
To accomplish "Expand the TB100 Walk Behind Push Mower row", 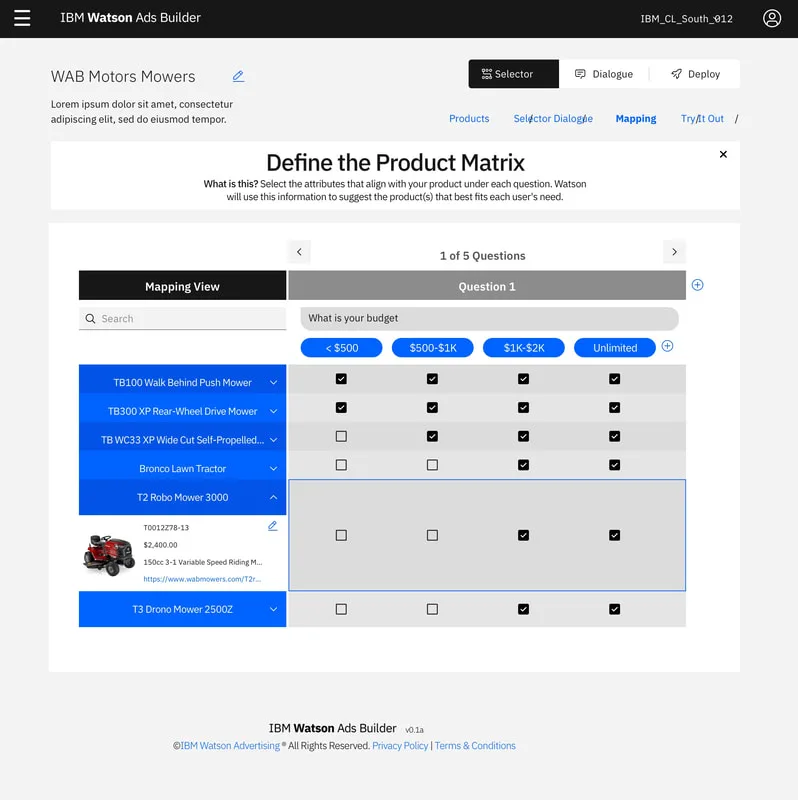I will (273, 383).
